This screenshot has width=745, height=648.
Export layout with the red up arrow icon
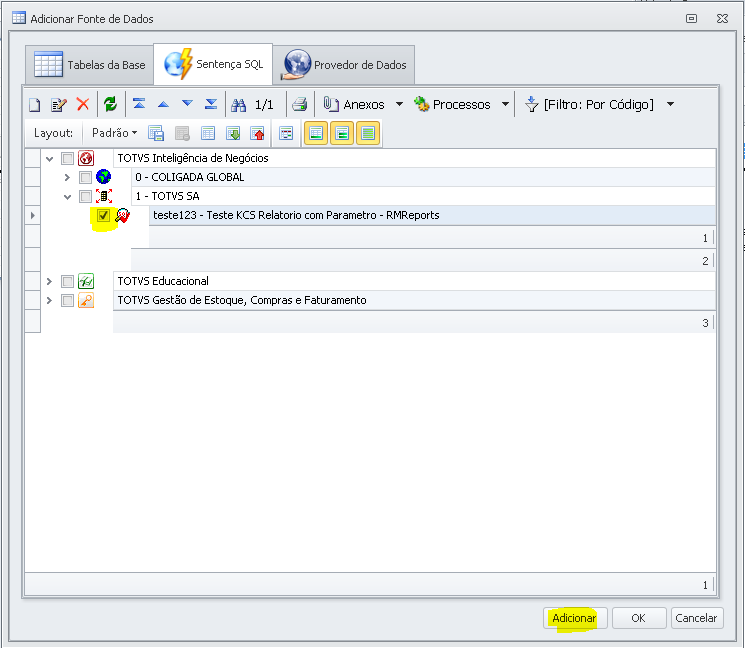pos(257,133)
